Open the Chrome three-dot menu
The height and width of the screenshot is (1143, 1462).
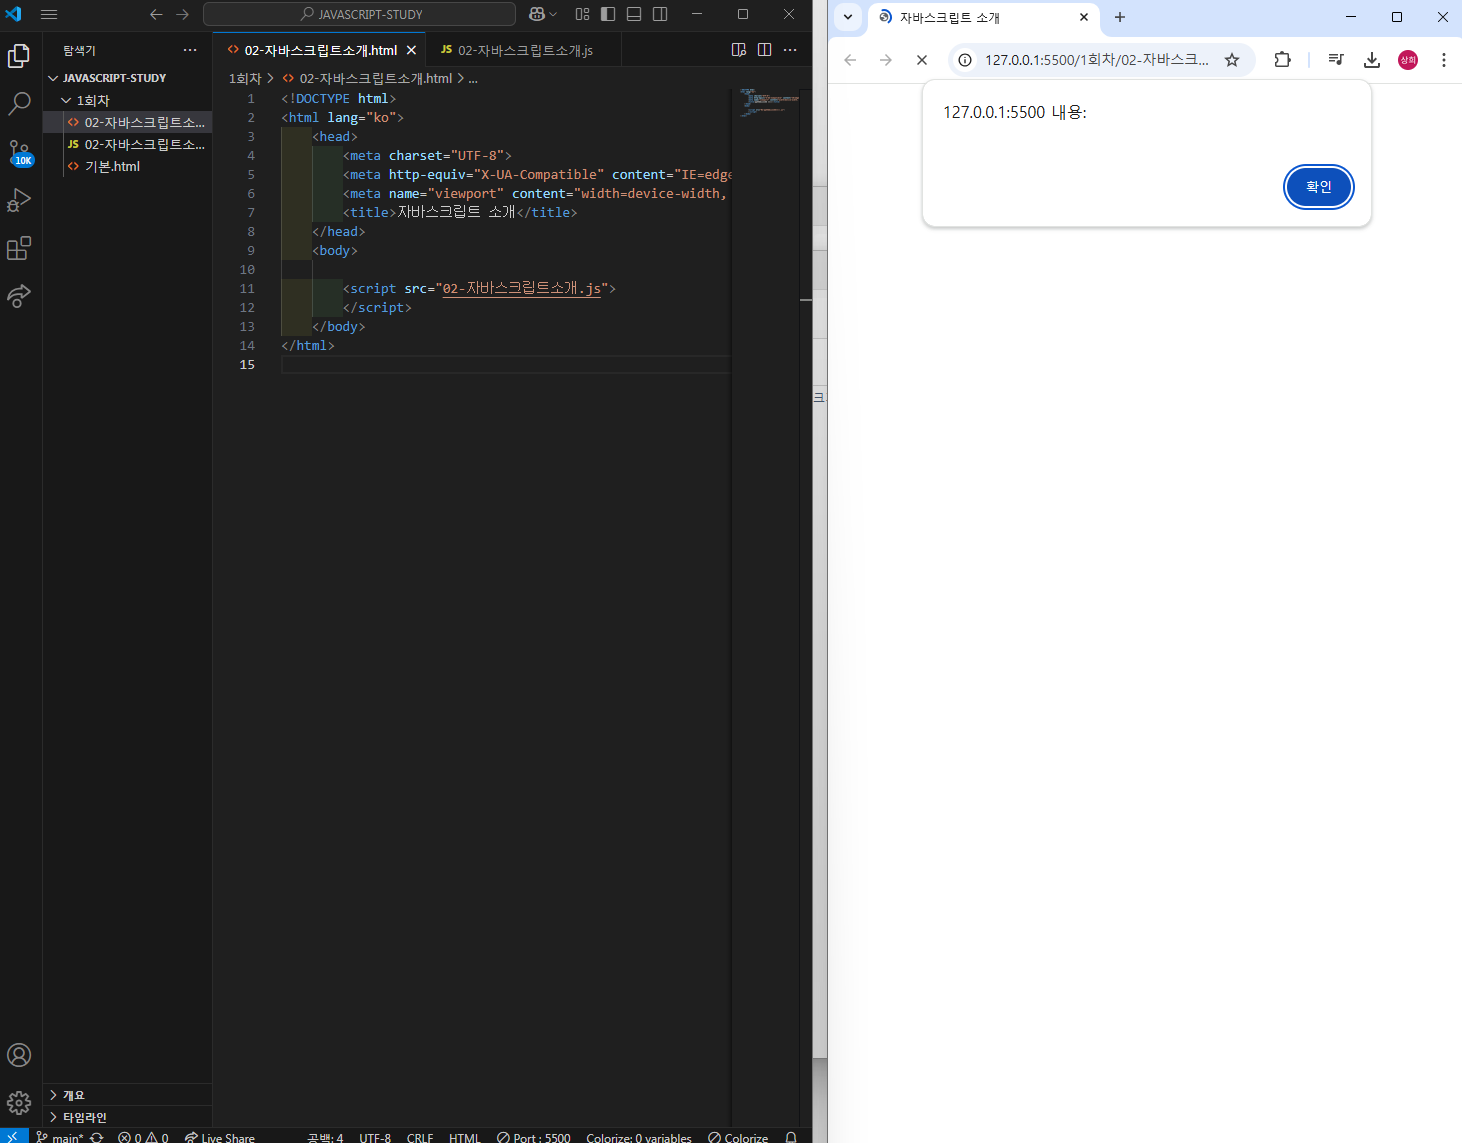(x=1443, y=60)
